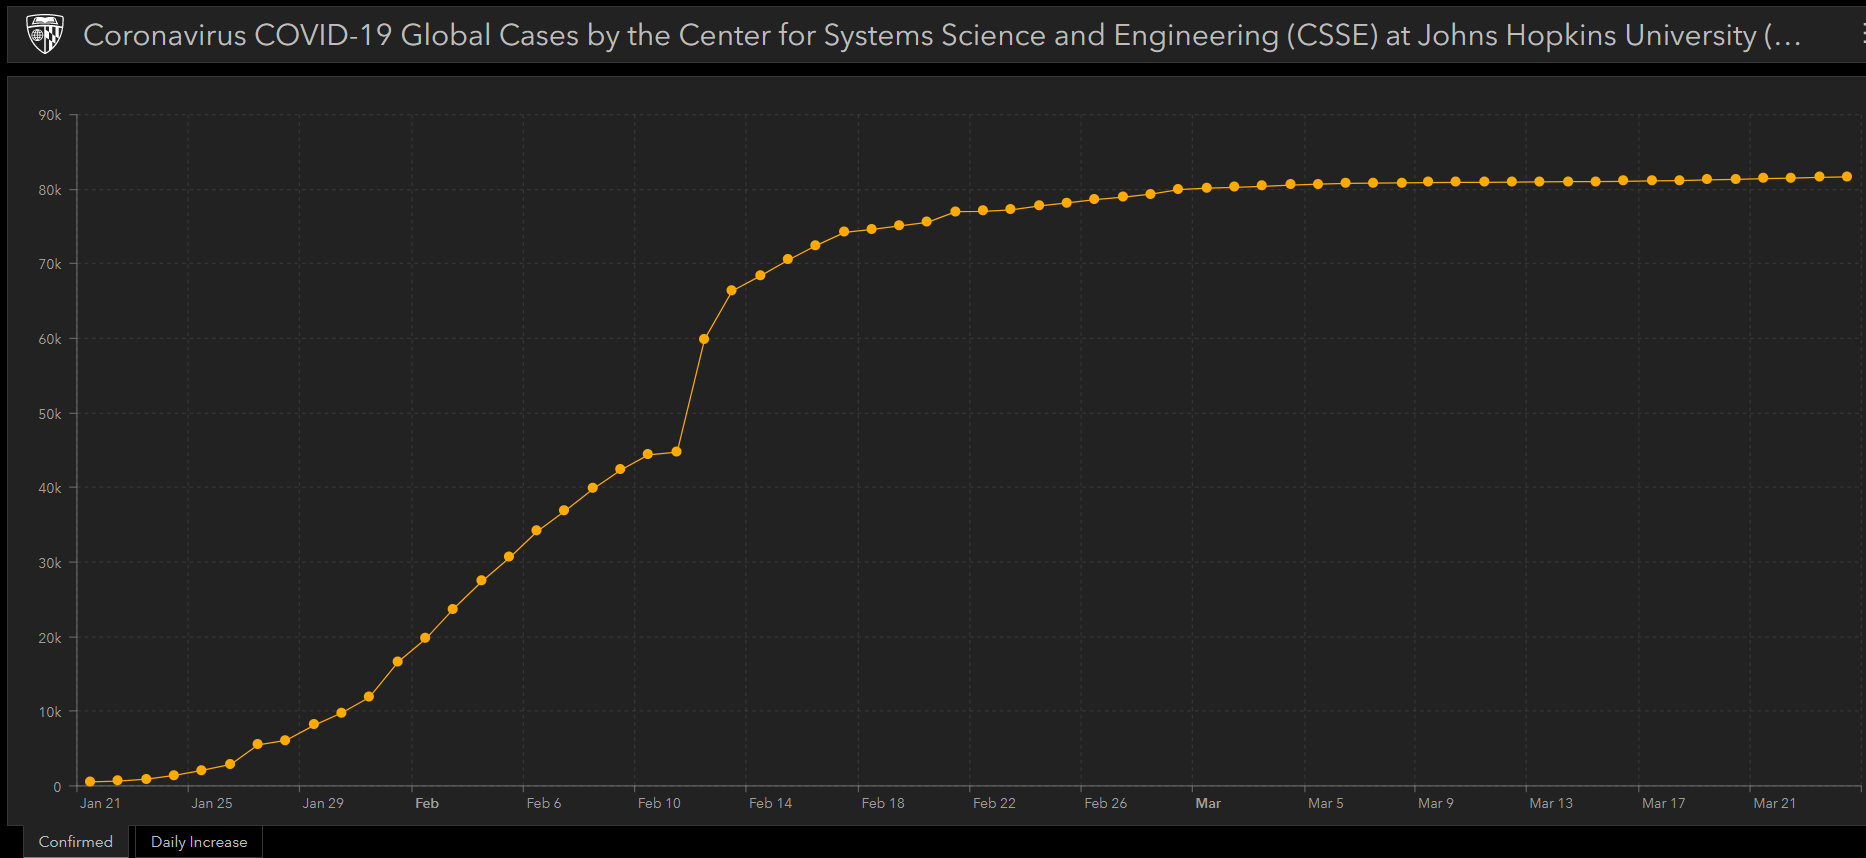The image size is (1866, 858).
Task: Click the '0' y-axis label
Action: (57, 787)
